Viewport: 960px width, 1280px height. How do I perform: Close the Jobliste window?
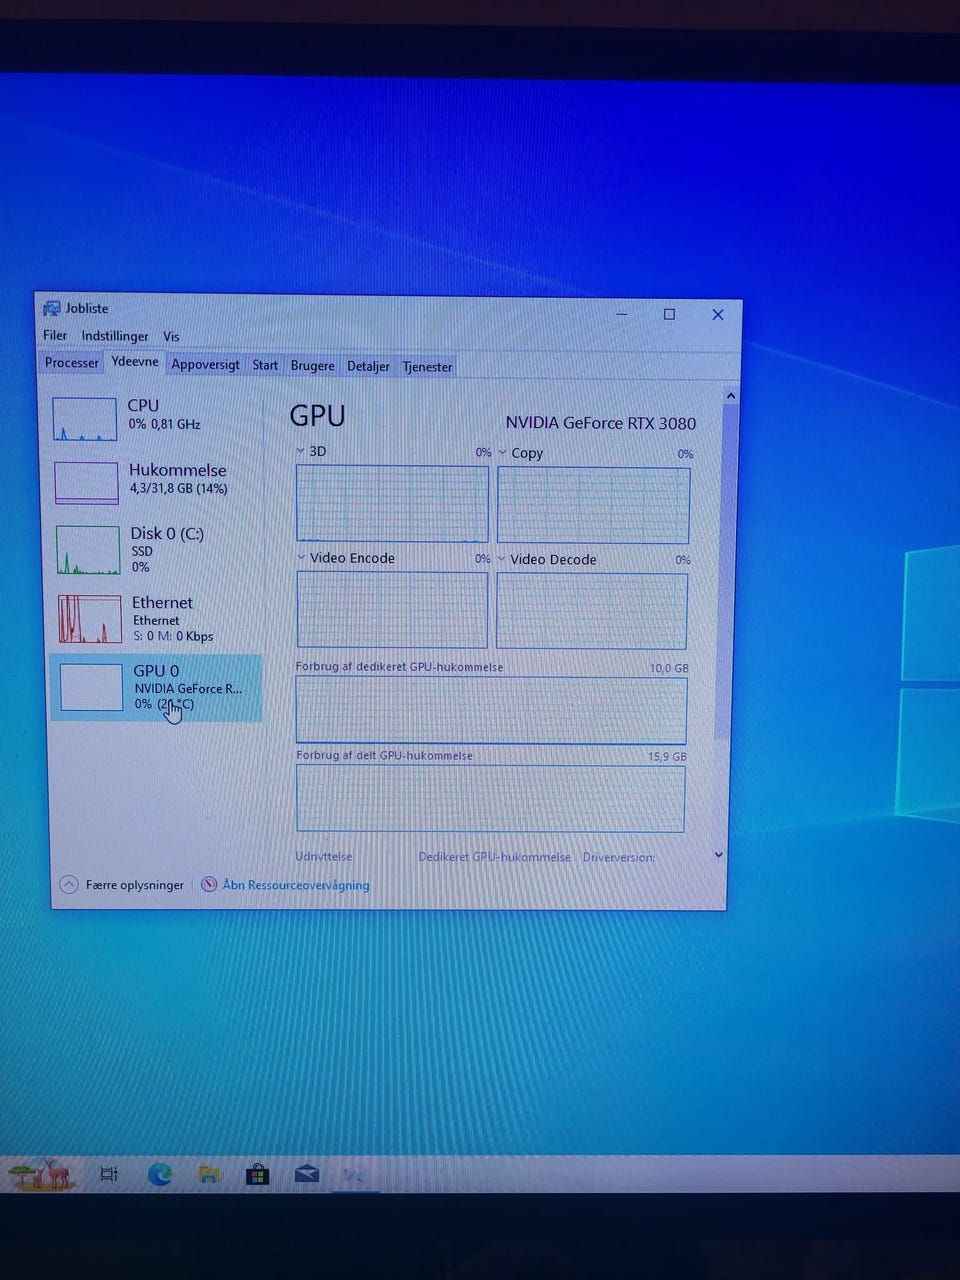pyautogui.click(x=717, y=315)
